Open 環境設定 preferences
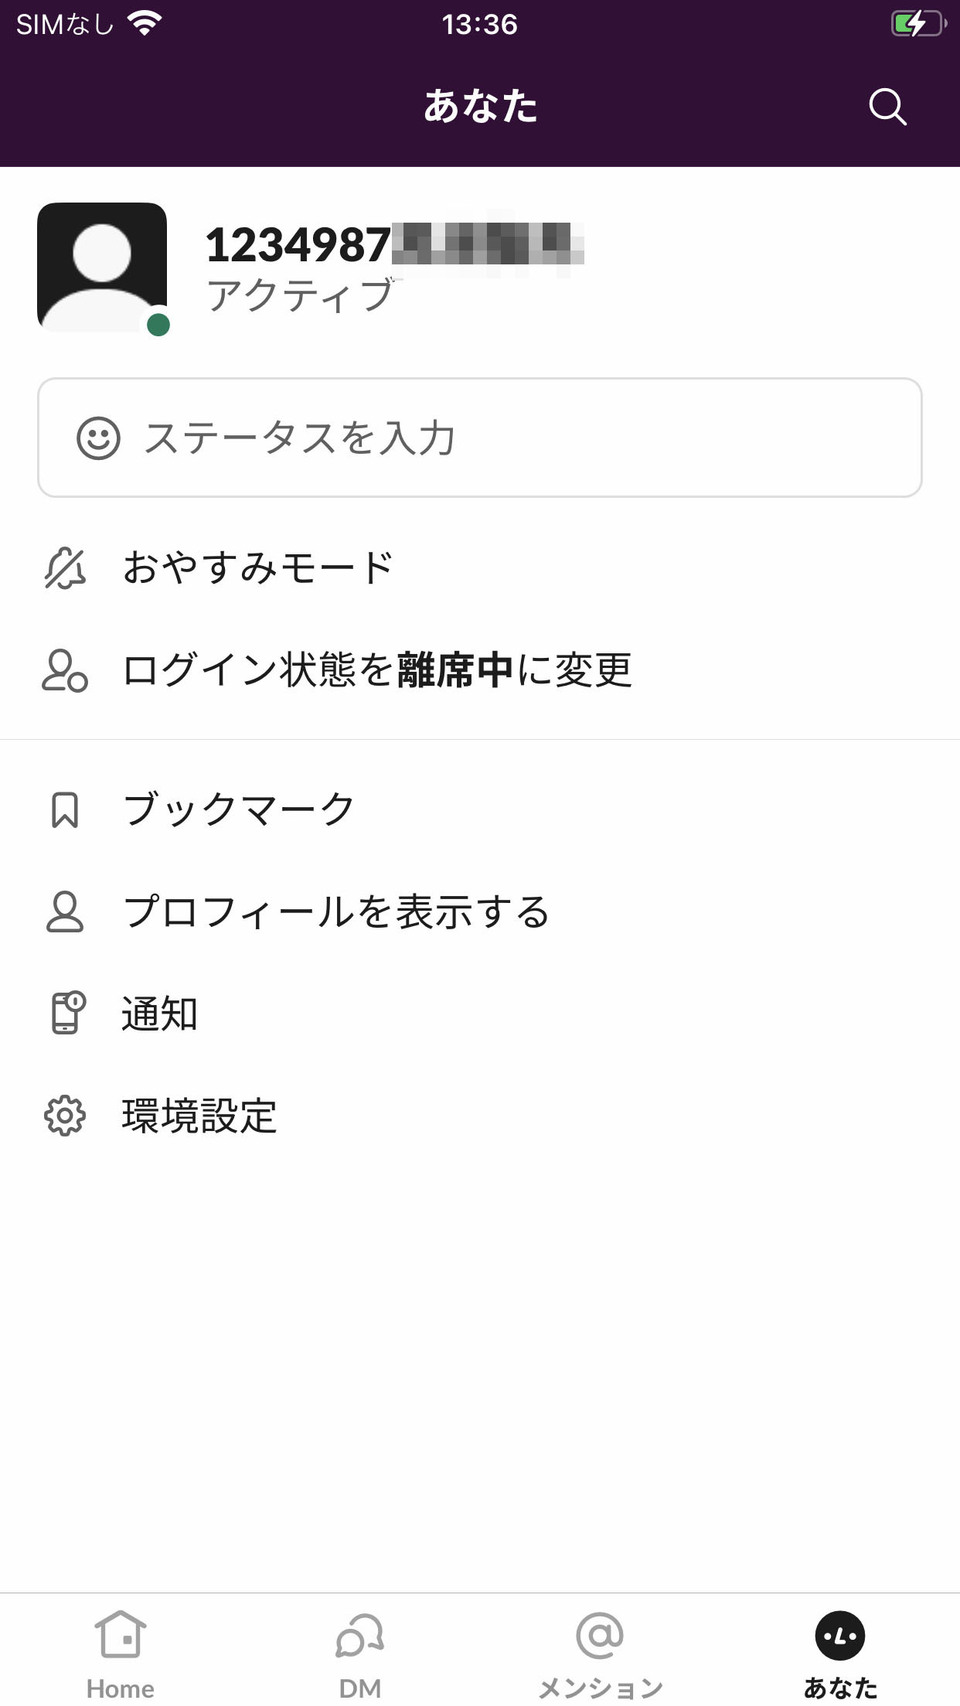The width and height of the screenshot is (960, 1706). [200, 1116]
